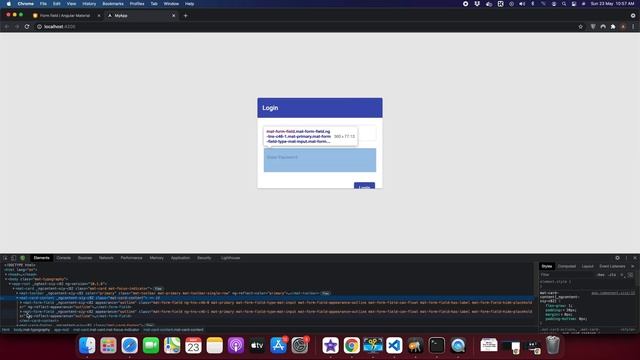Open the View menu
The height and width of the screenshot is (360, 640).
(x=71, y=4)
